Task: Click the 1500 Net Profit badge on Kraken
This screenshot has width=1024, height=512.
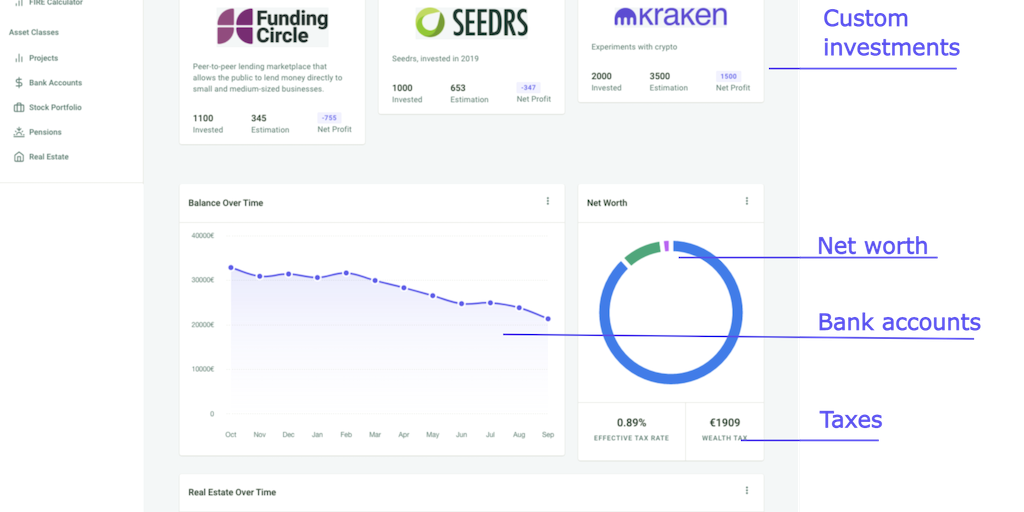Action: coord(728,76)
